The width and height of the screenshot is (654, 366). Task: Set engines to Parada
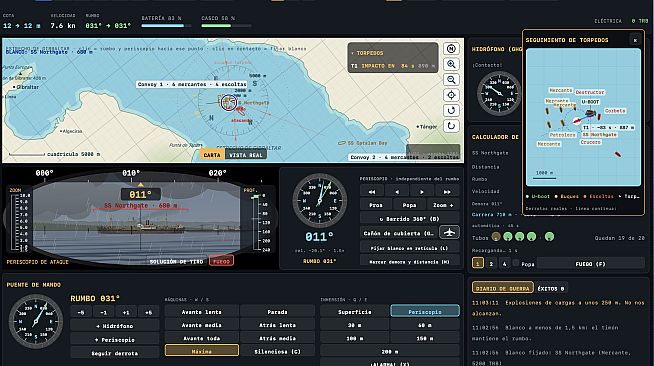pyautogui.click(x=277, y=312)
